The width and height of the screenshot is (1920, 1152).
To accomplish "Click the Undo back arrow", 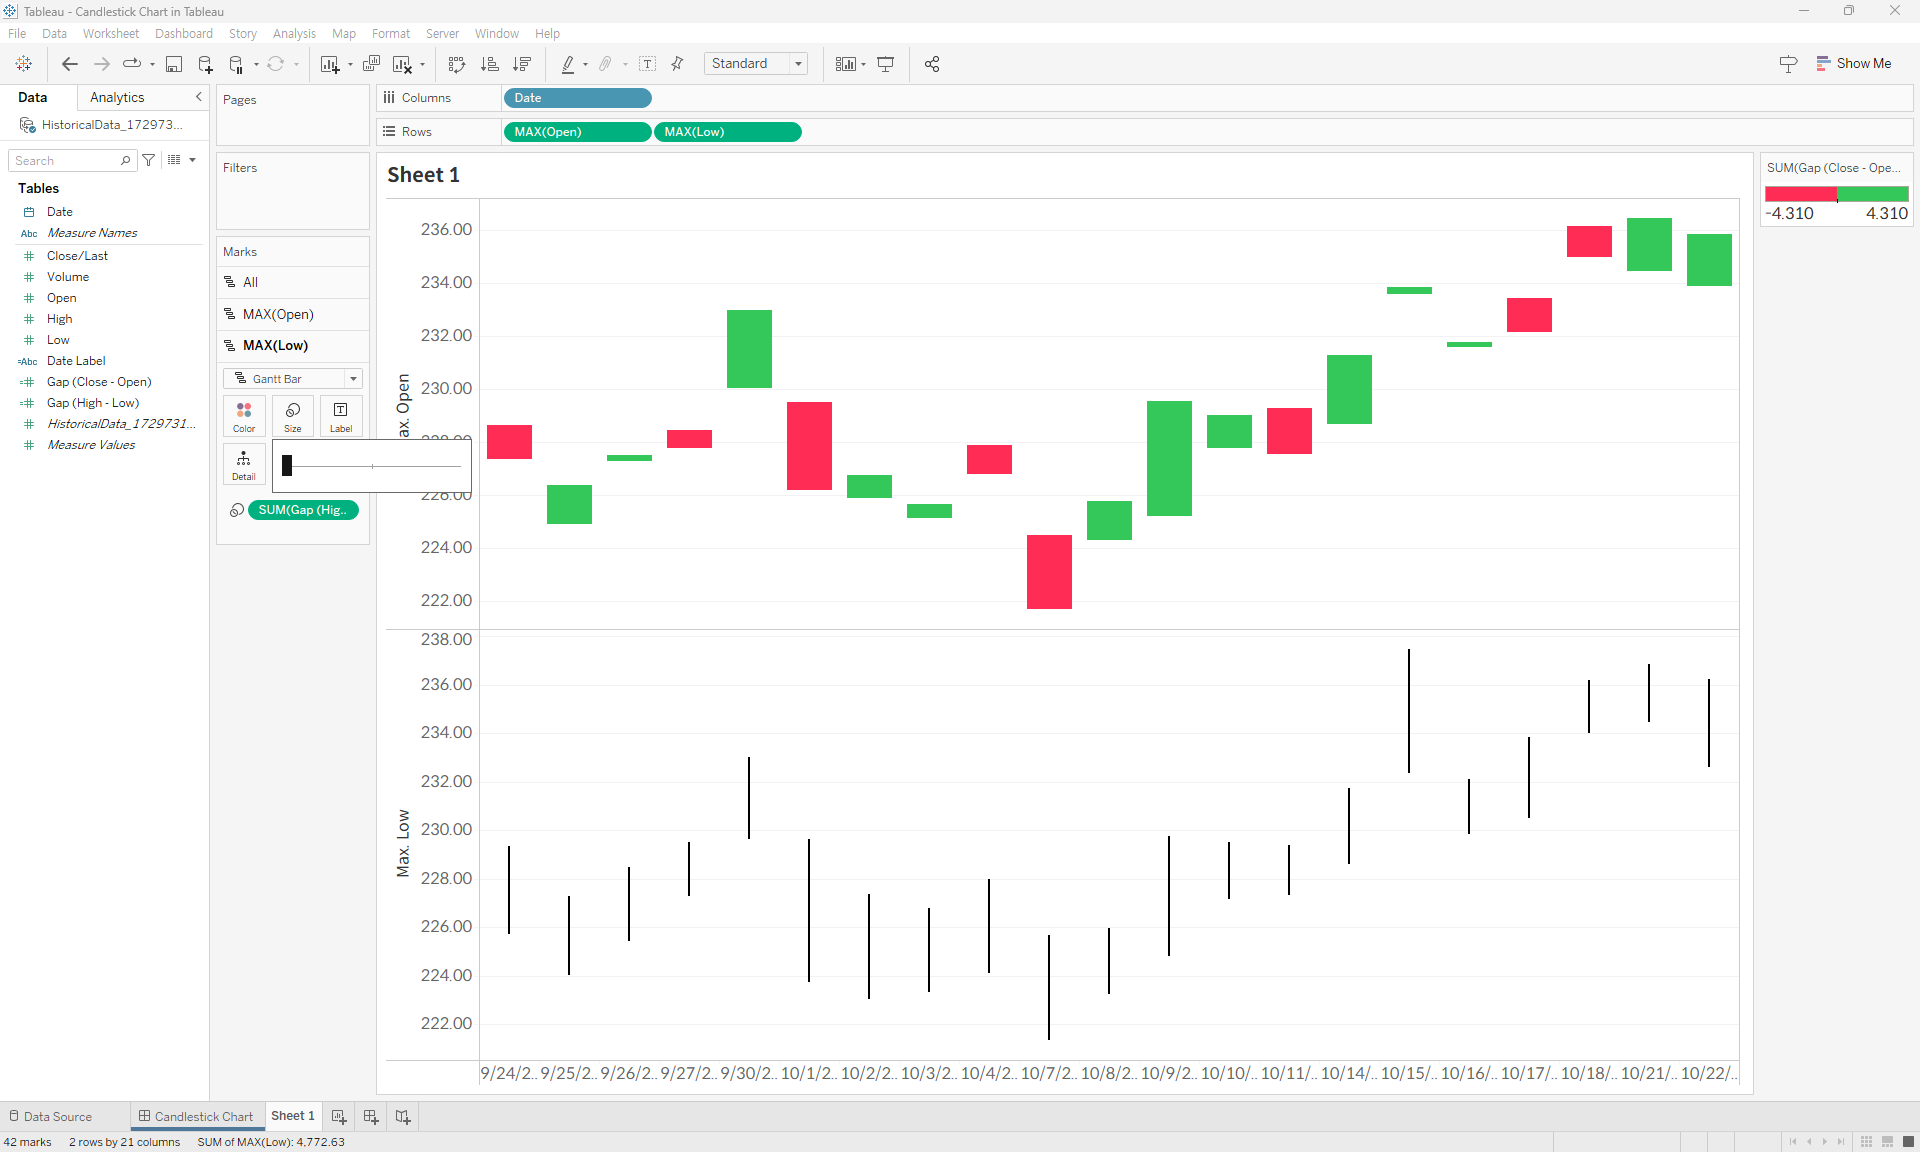I will pyautogui.click(x=69, y=64).
